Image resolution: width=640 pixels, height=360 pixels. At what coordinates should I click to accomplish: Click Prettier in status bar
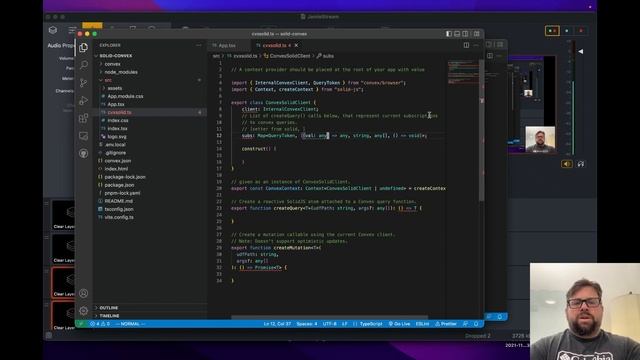[x=446, y=324]
